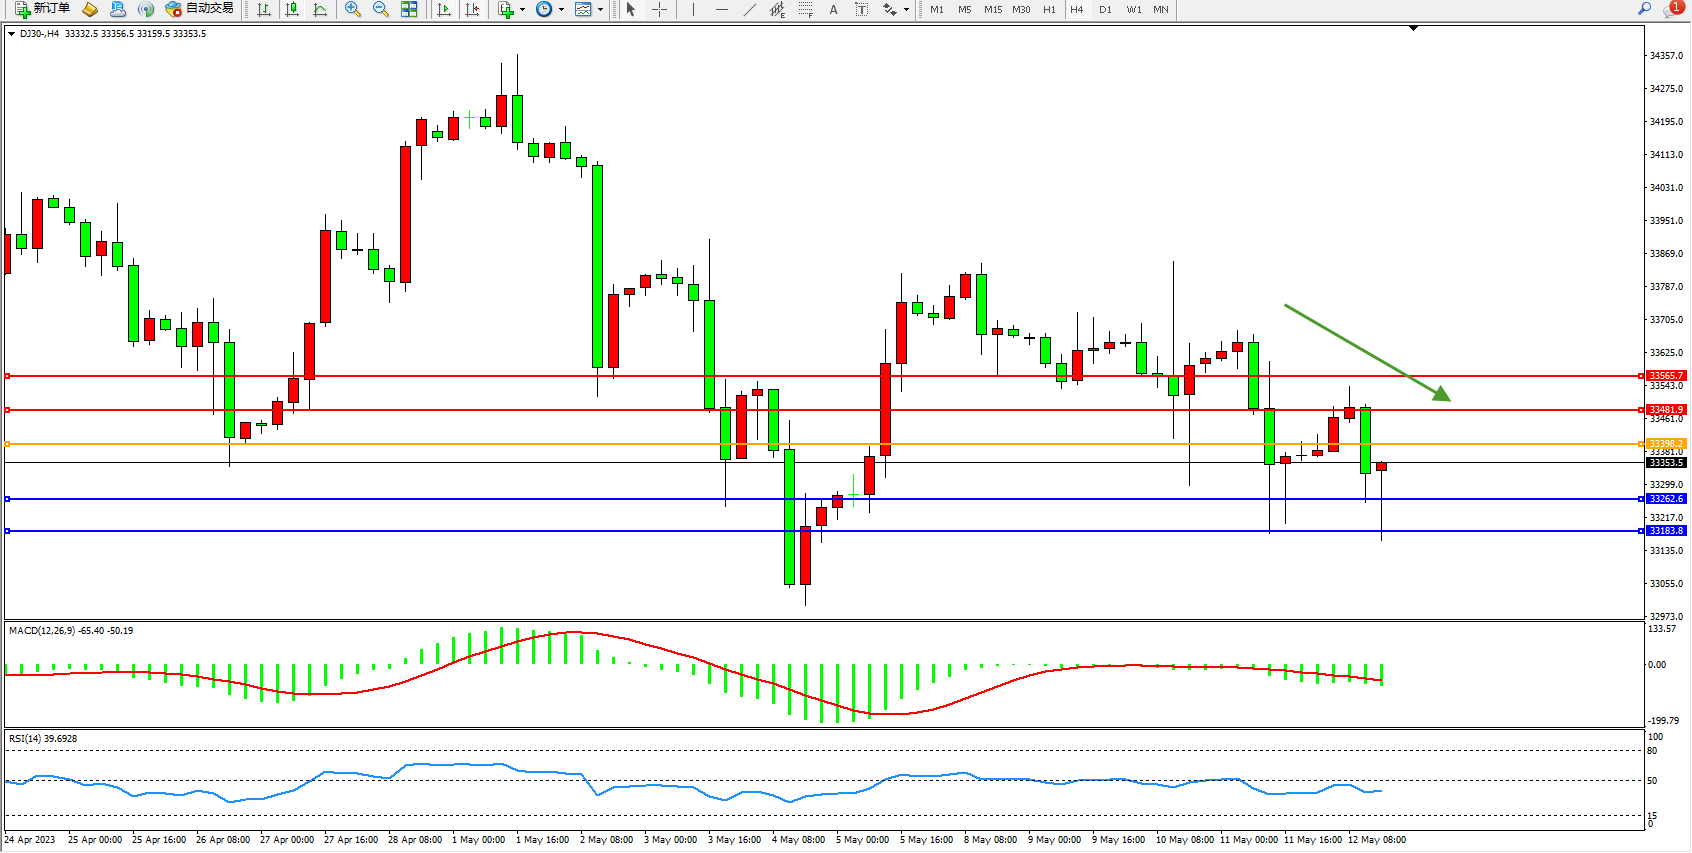Select the text label tool (T)
Viewport: 1692px width, 853px height.
coord(861,9)
